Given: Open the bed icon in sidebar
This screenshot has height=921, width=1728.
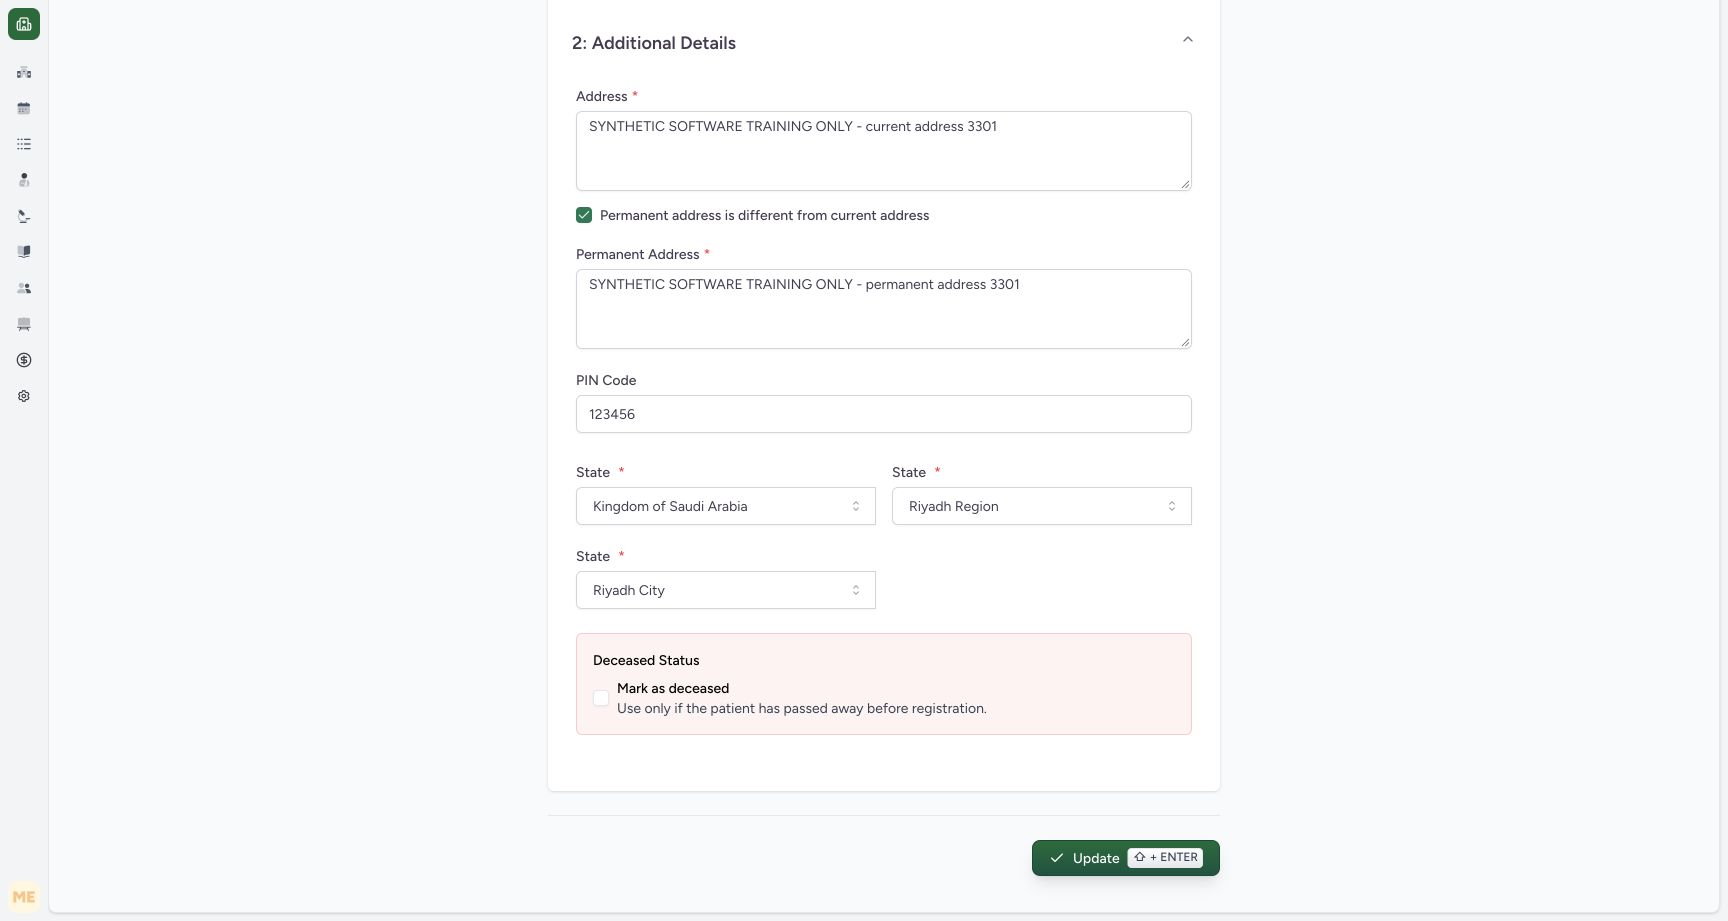Looking at the screenshot, I should click(x=24, y=324).
